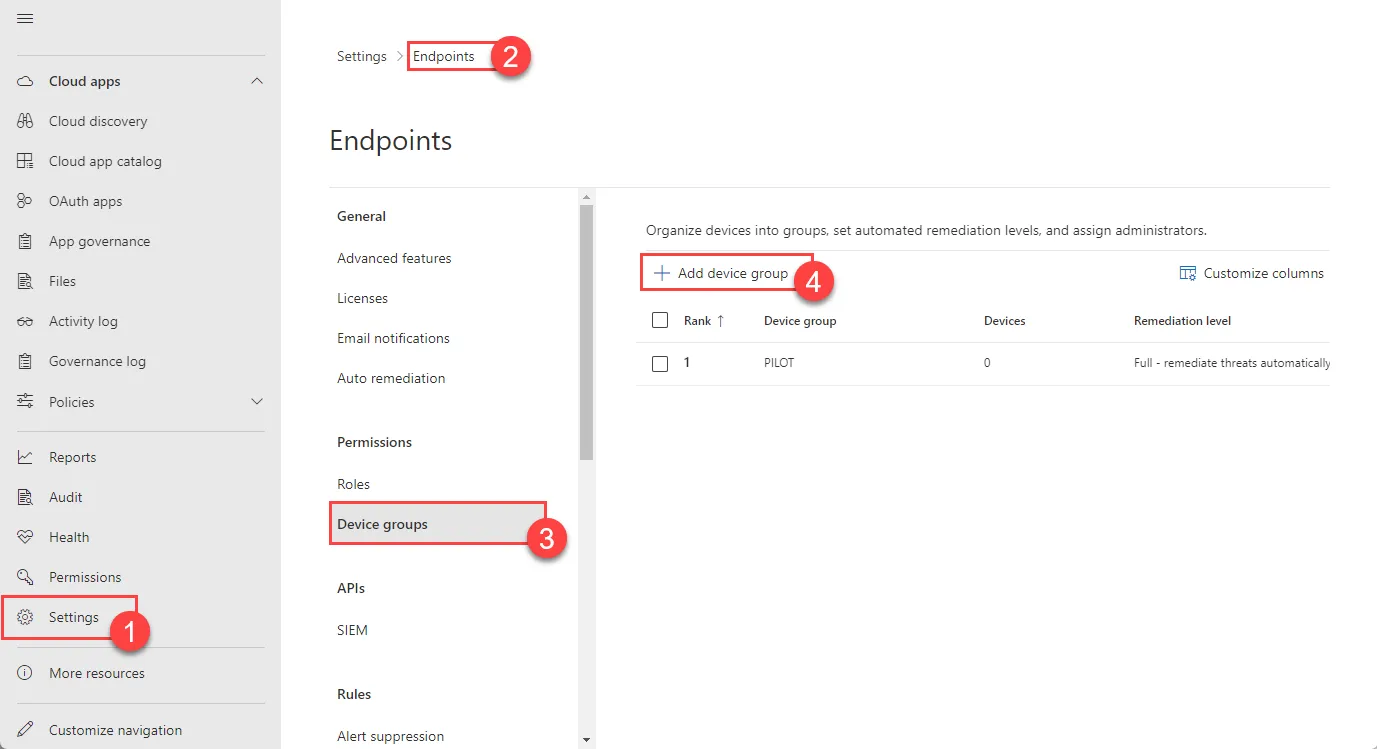The width and height of the screenshot is (1377, 749).
Task: Click the Settings gear icon
Action: click(25, 617)
